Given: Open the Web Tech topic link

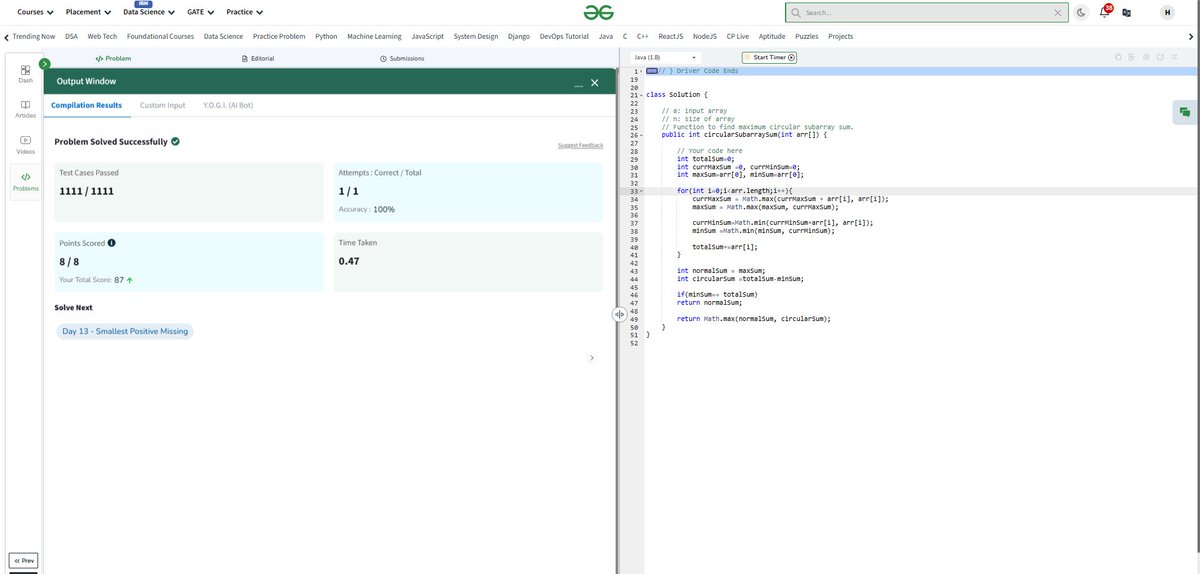Looking at the screenshot, I should tap(102, 36).
